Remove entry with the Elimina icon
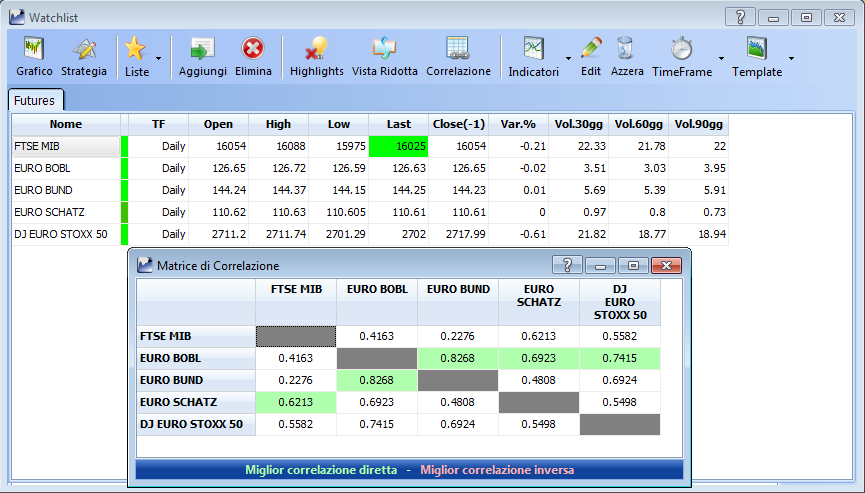This screenshot has width=865, height=493. (253, 57)
